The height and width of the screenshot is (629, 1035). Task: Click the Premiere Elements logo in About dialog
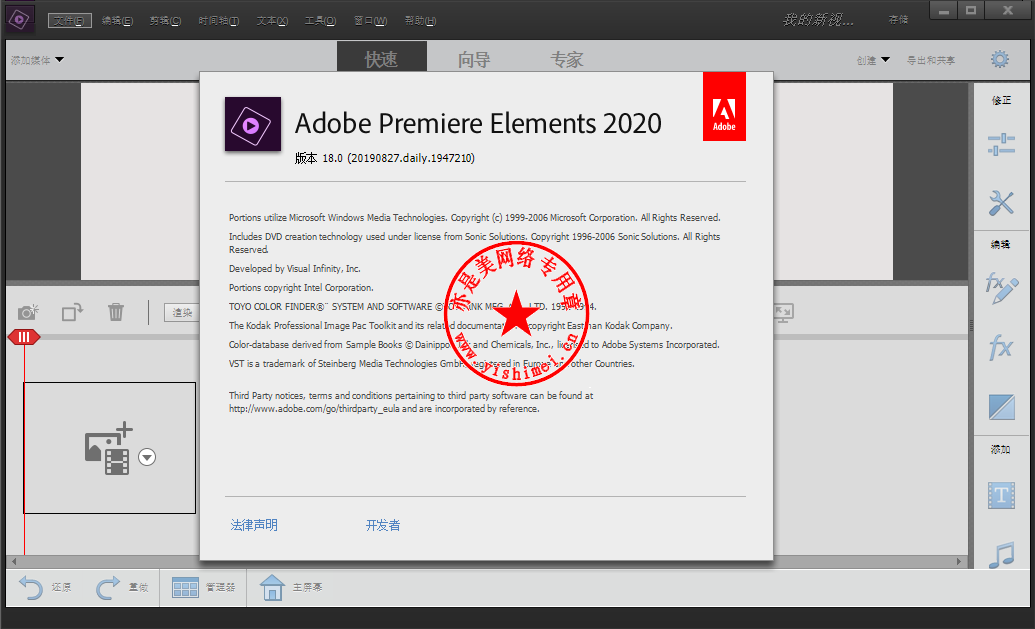click(253, 124)
